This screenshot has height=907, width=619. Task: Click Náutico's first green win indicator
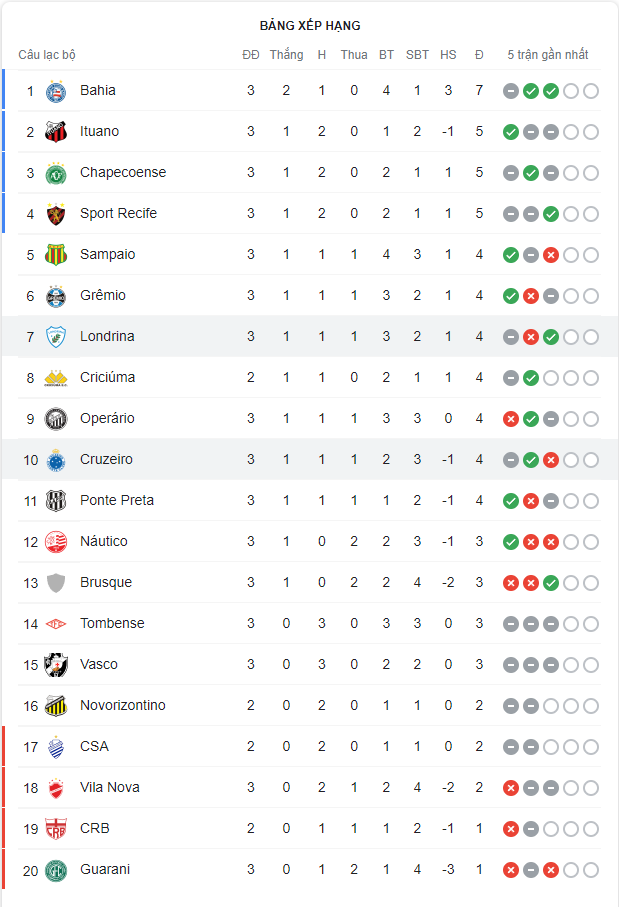511,542
